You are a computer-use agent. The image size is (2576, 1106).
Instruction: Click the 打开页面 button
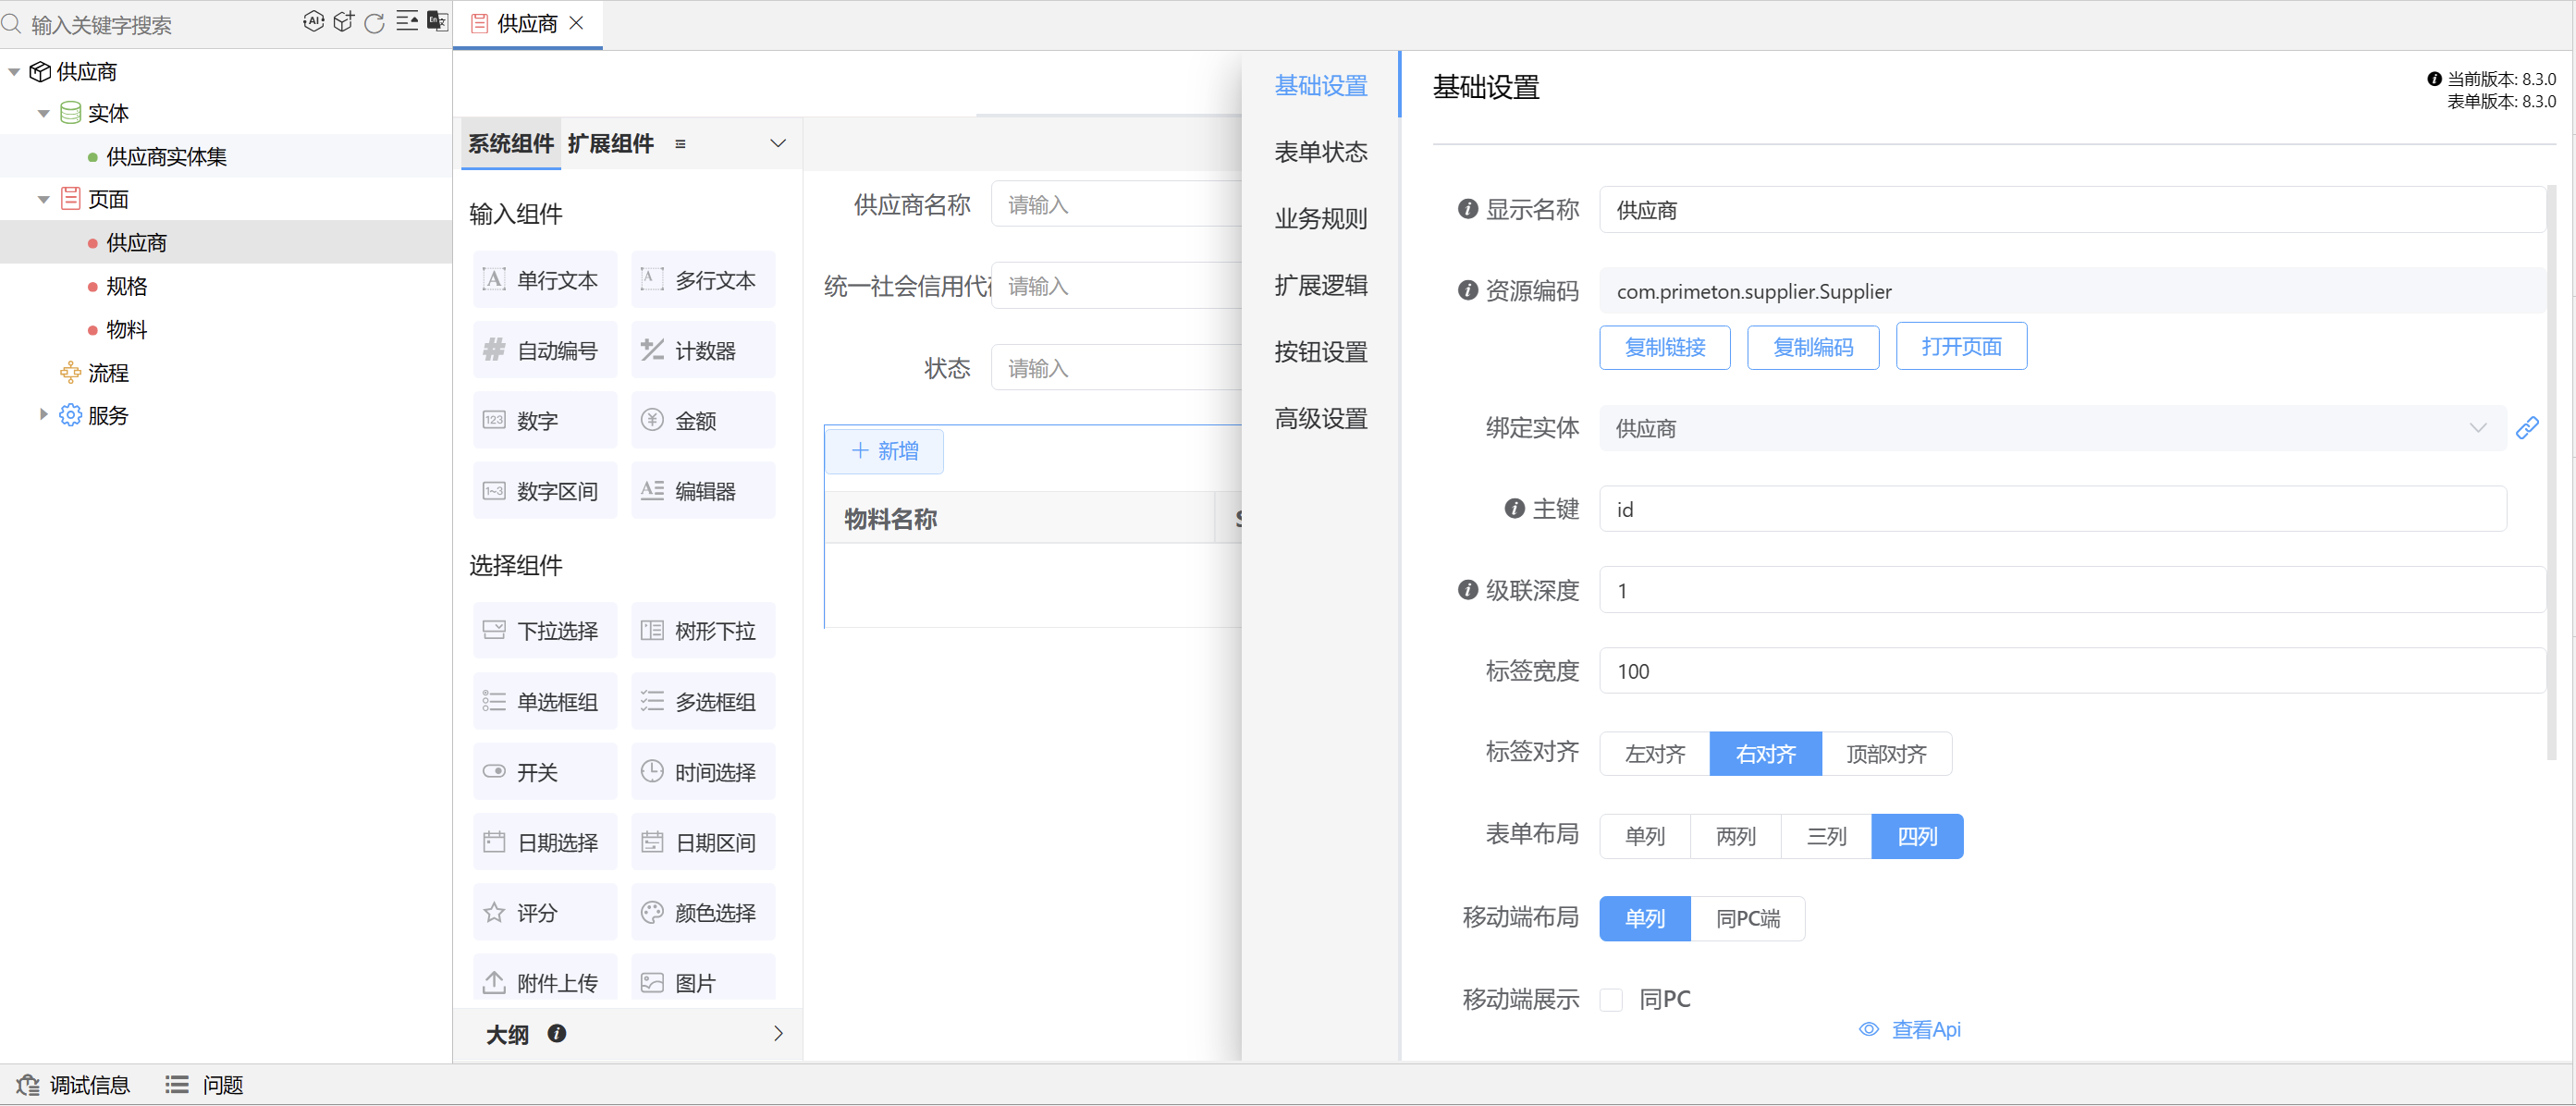coord(1961,346)
